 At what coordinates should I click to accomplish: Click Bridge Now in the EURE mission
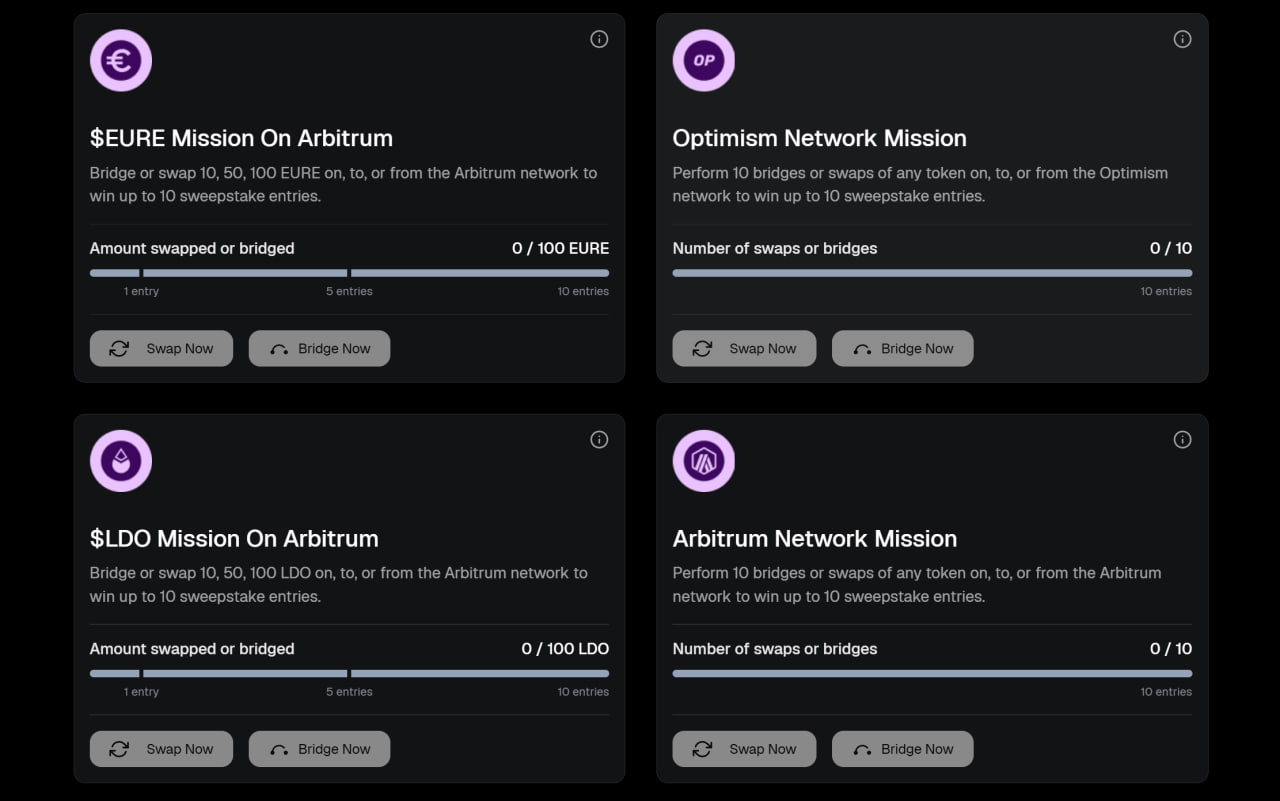pos(319,348)
